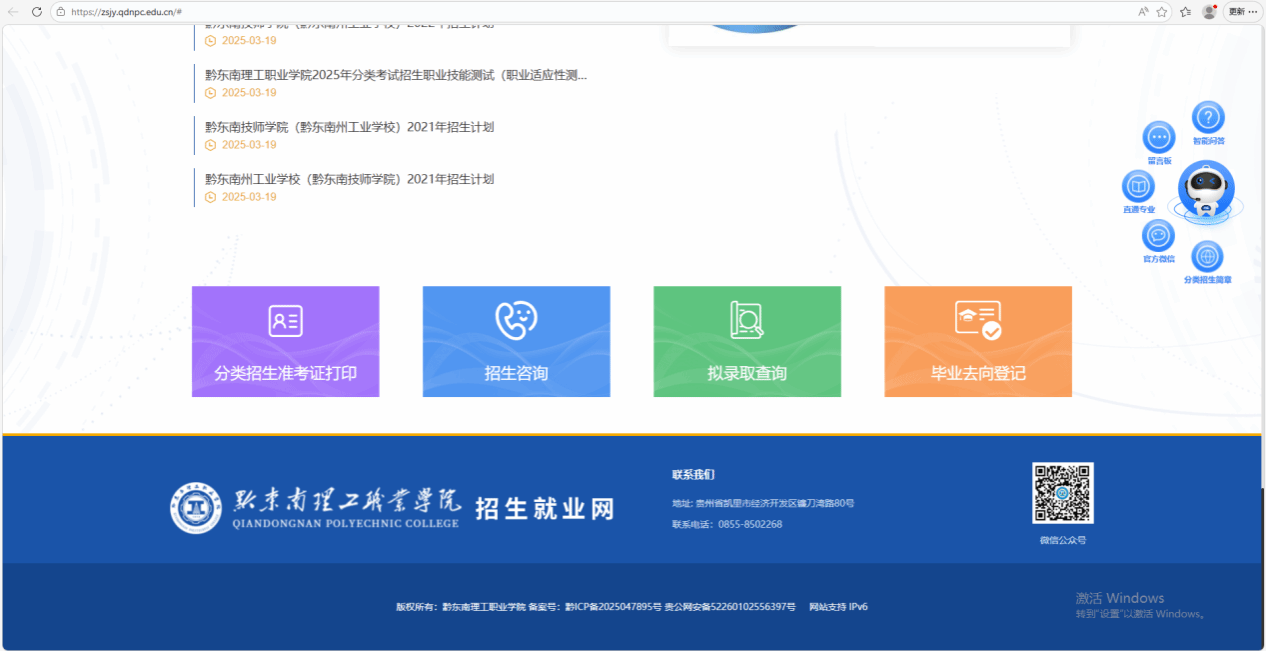
Task: Click the 官方微信 chat bubble icon
Action: [1158, 236]
